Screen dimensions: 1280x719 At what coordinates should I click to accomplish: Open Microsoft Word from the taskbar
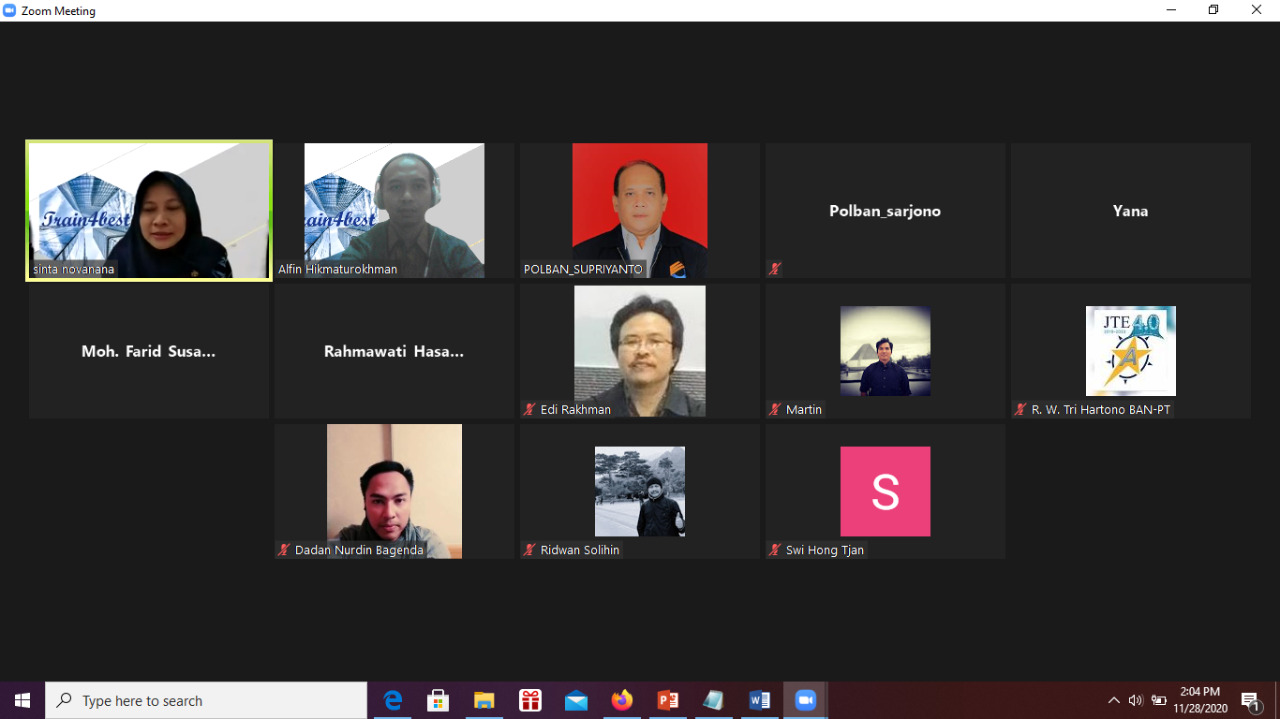tap(759, 700)
